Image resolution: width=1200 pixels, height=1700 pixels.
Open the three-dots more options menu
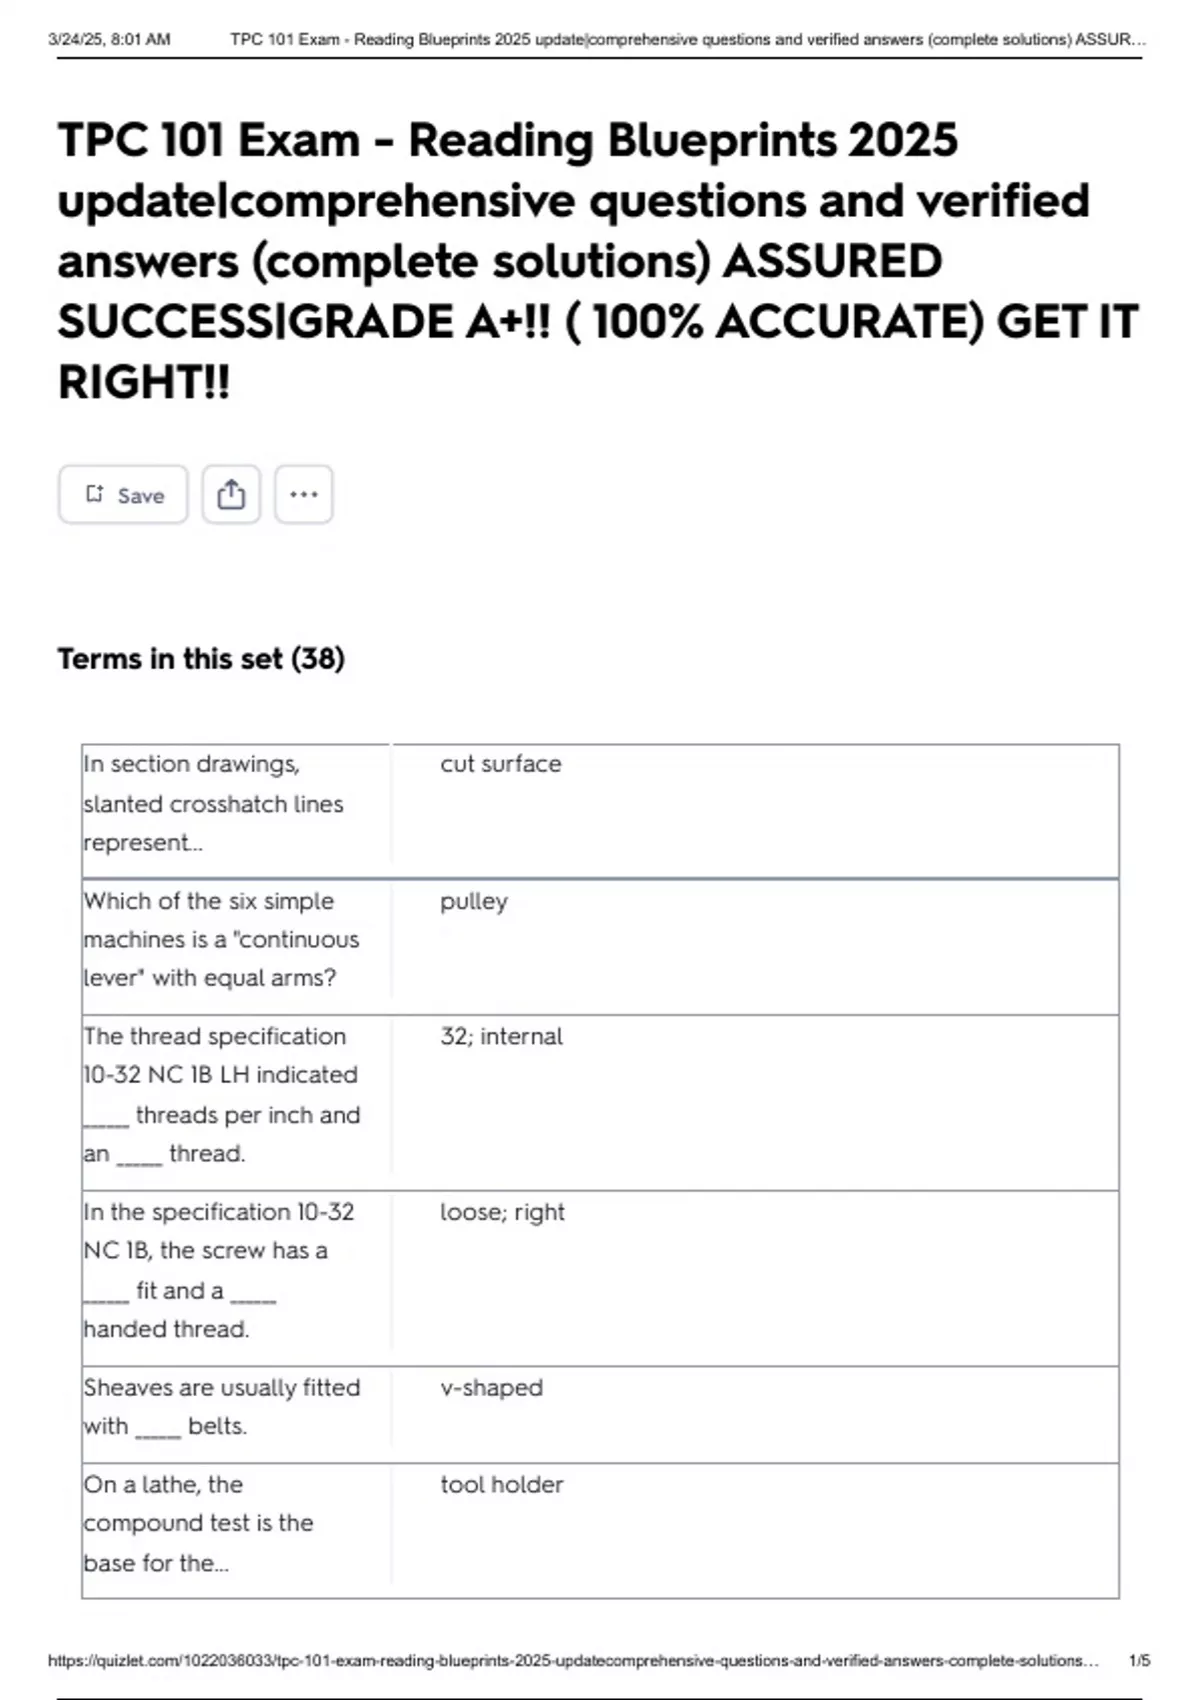(x=304, y=495)
